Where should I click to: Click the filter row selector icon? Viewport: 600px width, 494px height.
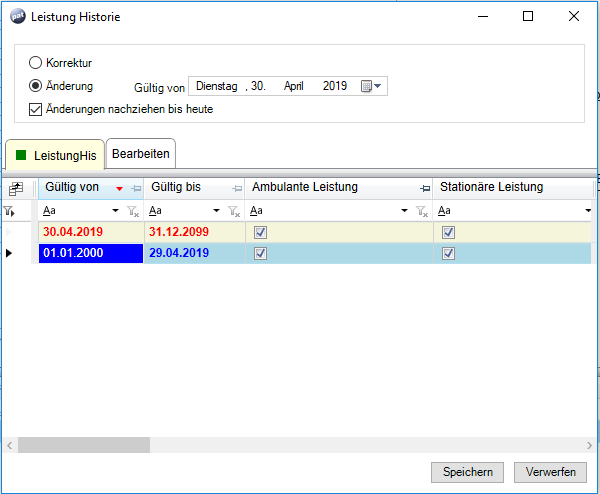(9, 211)
